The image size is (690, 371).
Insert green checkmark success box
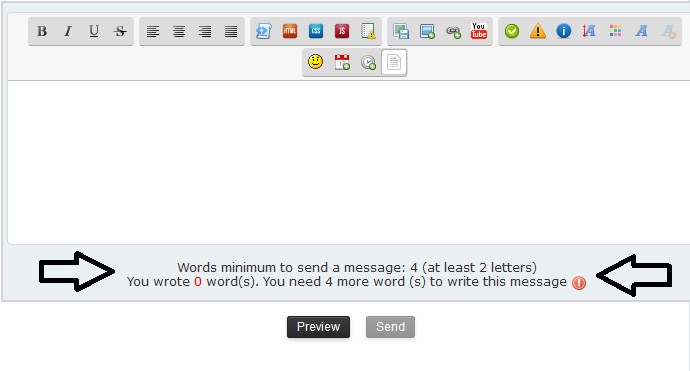(512, 31)
